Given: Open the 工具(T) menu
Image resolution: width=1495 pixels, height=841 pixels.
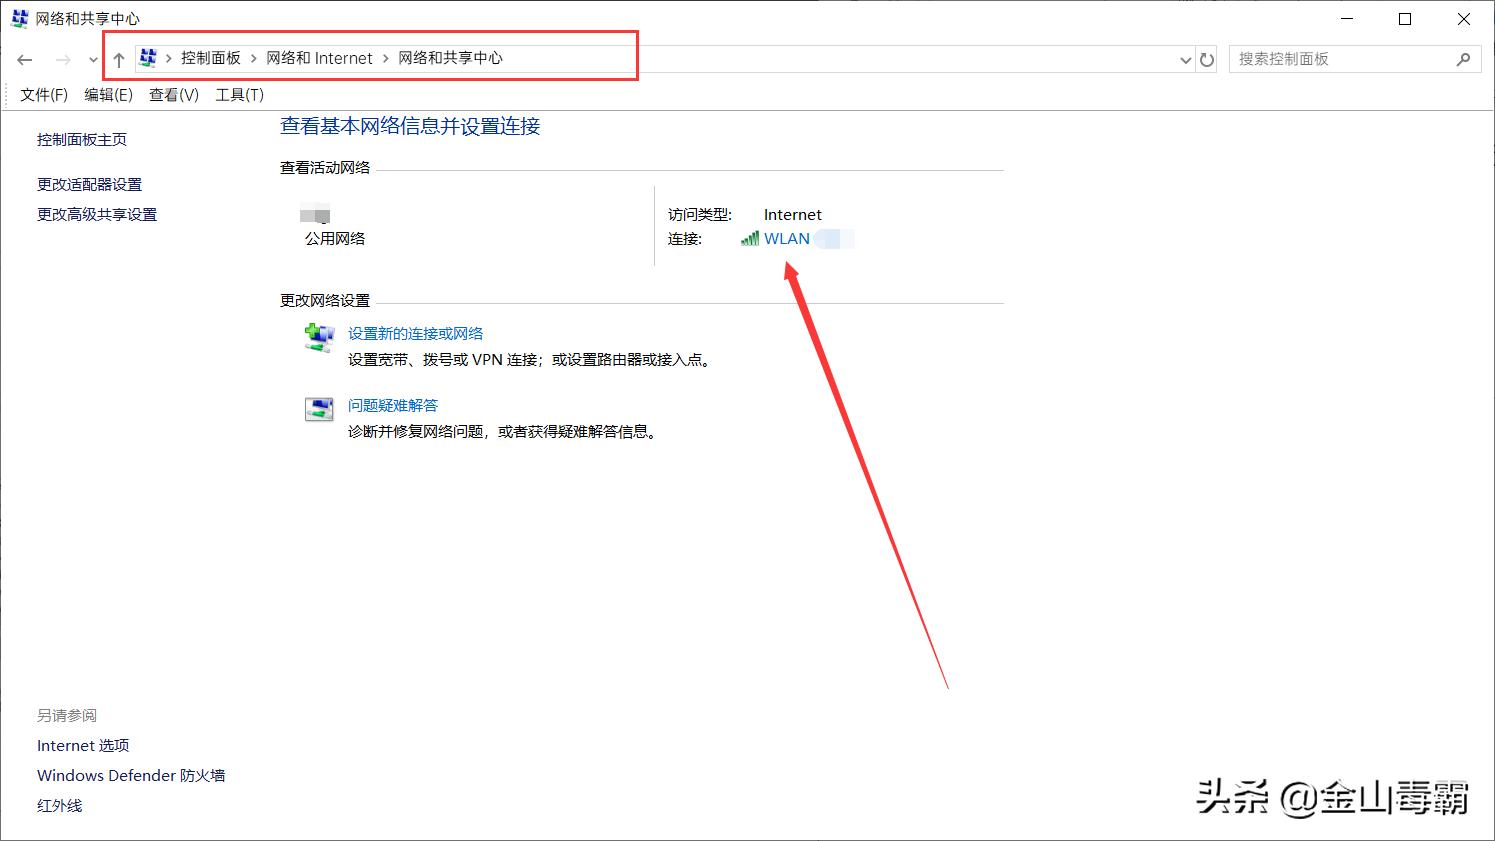Looking at the screenshot, I should (x=237, y=94).
